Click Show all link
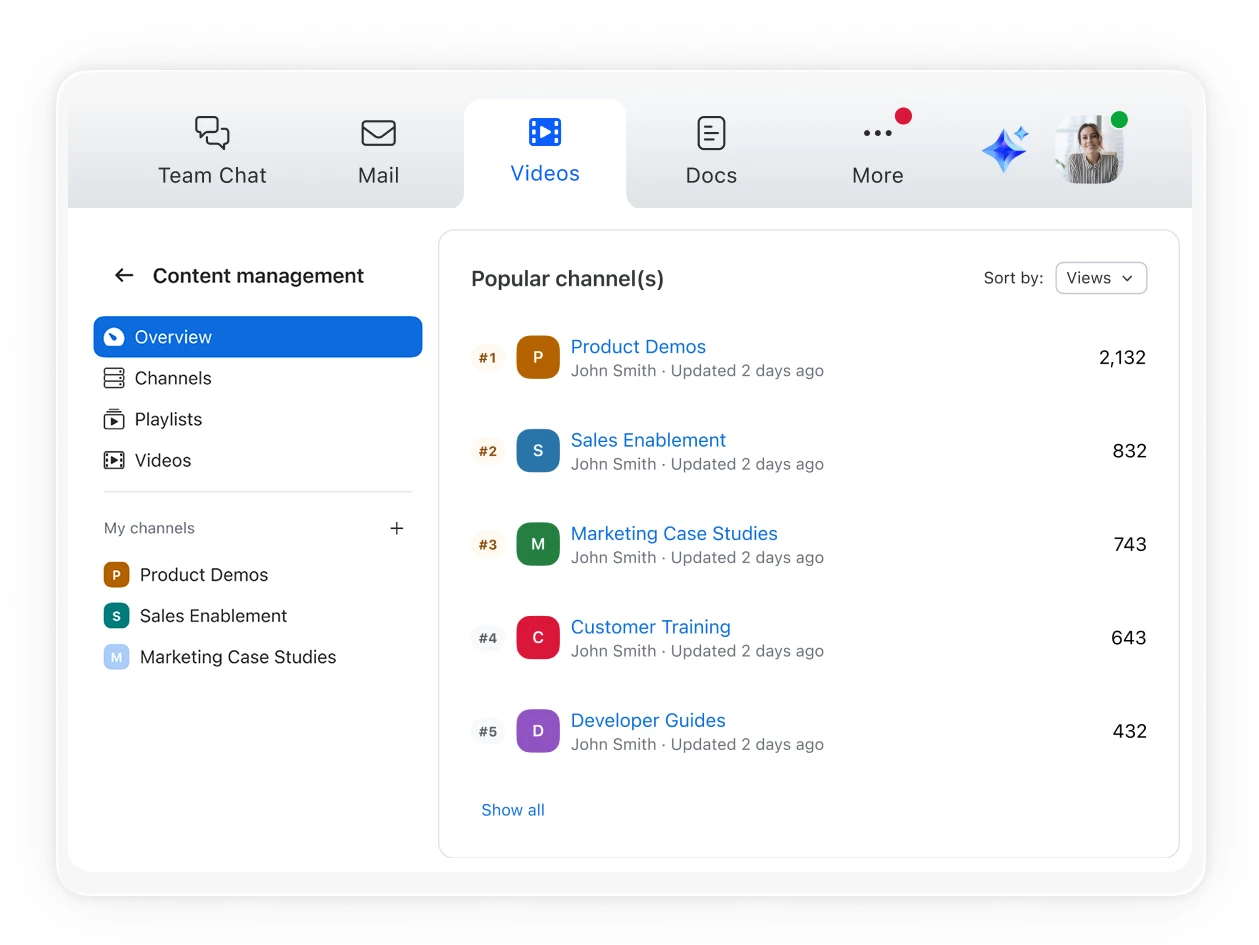The width and height of the screenshot is (1259, 945). tap(513, 810)
